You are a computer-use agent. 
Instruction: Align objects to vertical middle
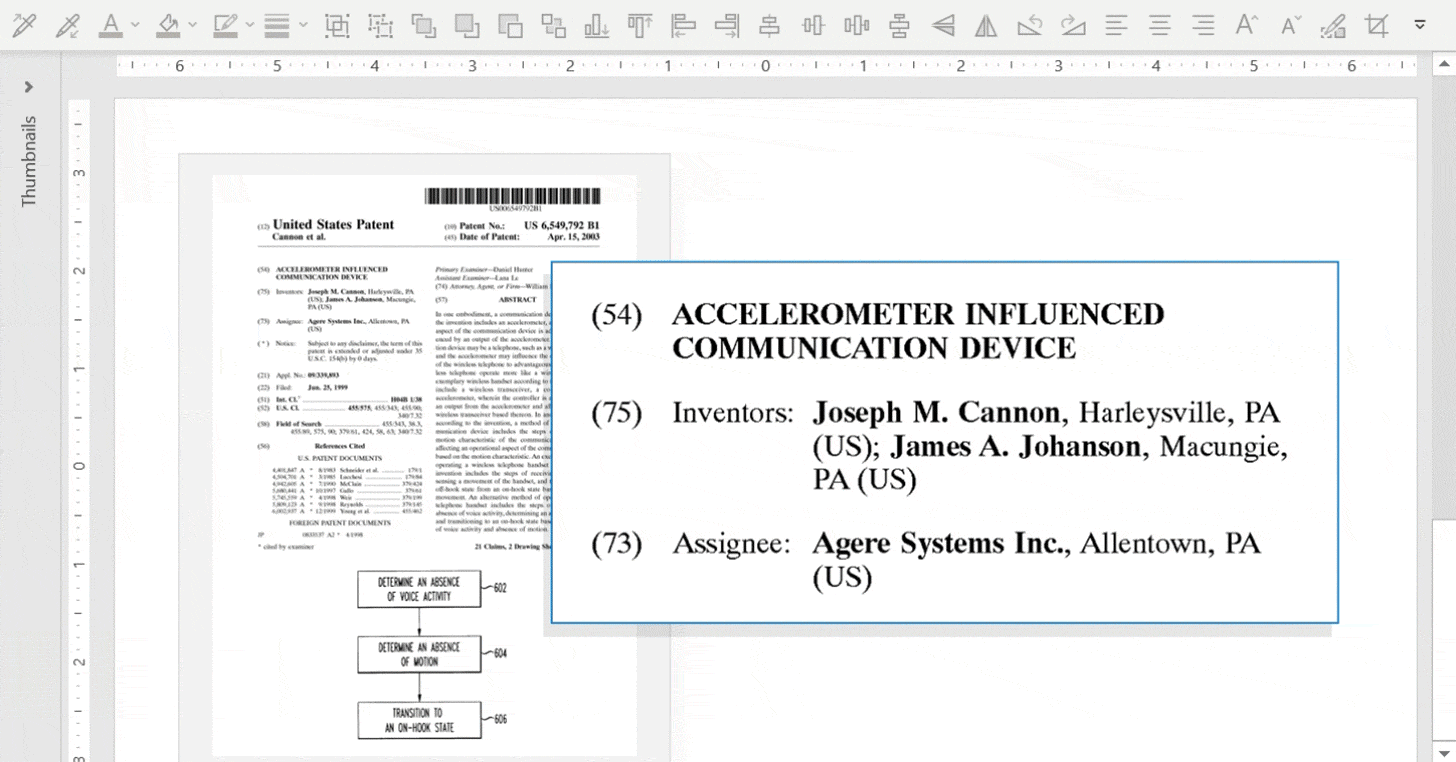[813, 25]
